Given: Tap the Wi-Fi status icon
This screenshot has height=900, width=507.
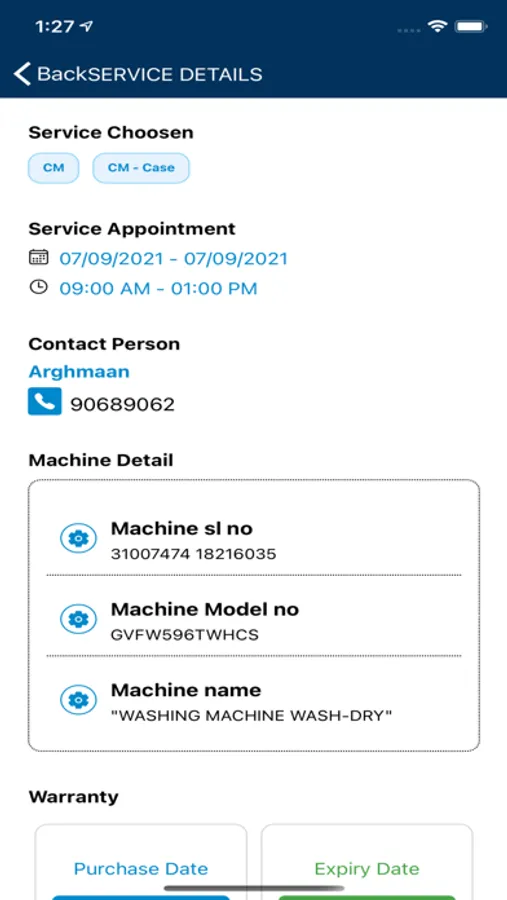Looking at the screenshot, I should 437,26.
